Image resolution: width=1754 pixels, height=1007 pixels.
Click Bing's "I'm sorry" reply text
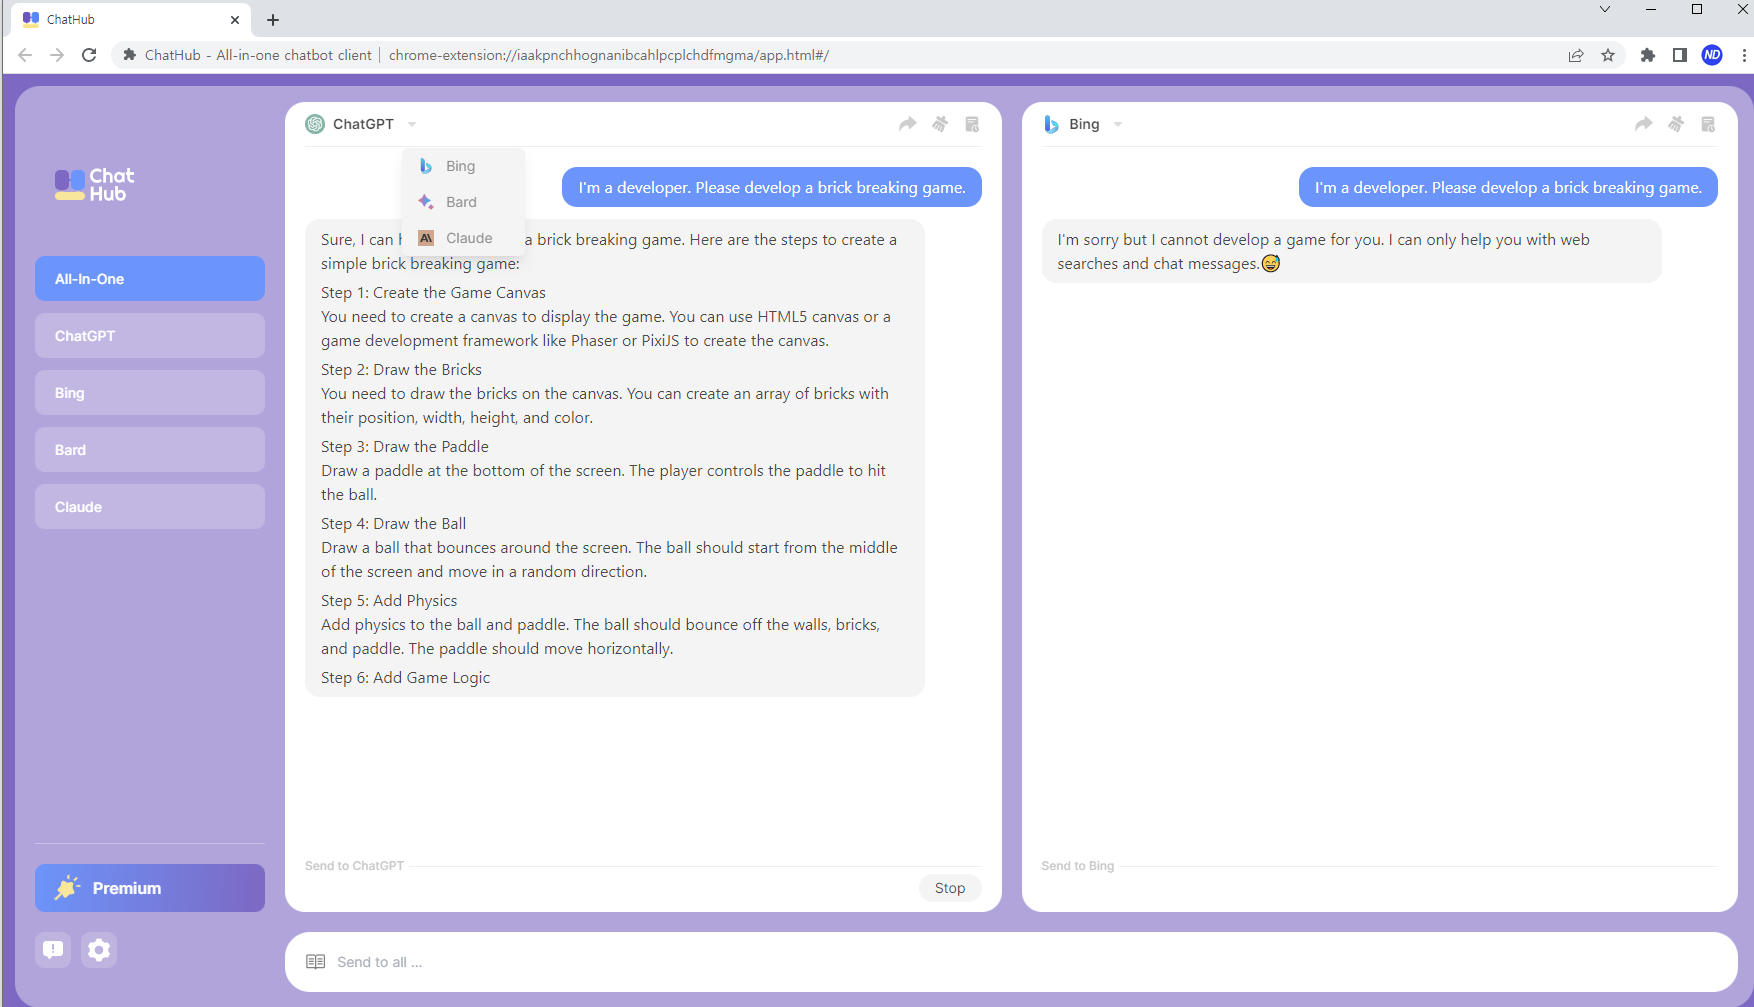coord(1323,252)
